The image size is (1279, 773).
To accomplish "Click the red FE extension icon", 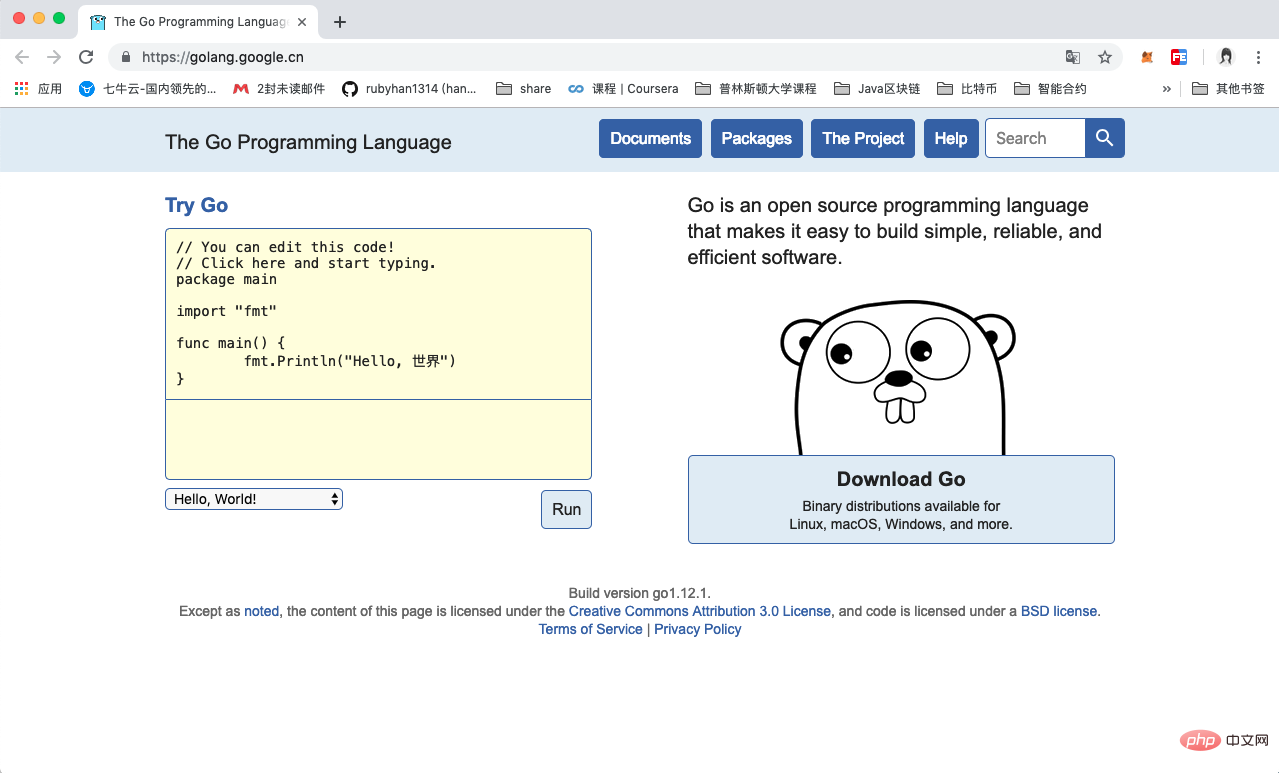I will pos(1179,57).
